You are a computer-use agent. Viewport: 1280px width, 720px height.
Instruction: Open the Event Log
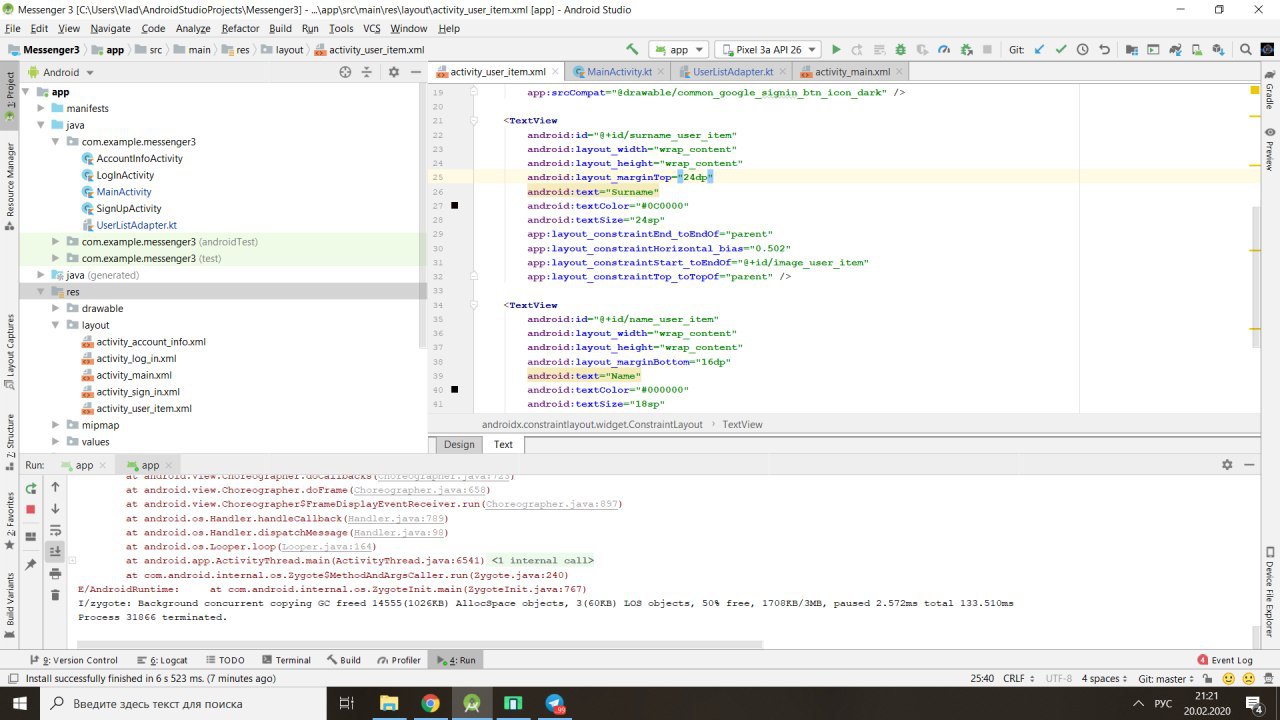click(x=1225, y=660)
